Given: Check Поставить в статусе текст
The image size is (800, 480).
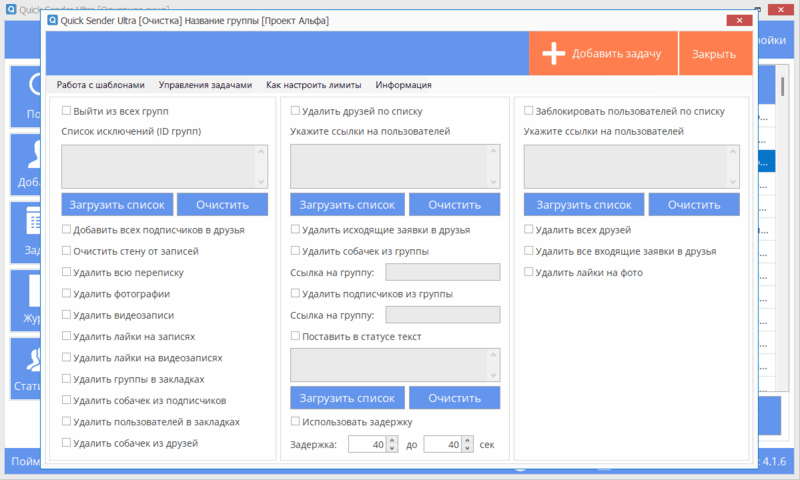Looking at the screenshot, I should pos(295,336).
